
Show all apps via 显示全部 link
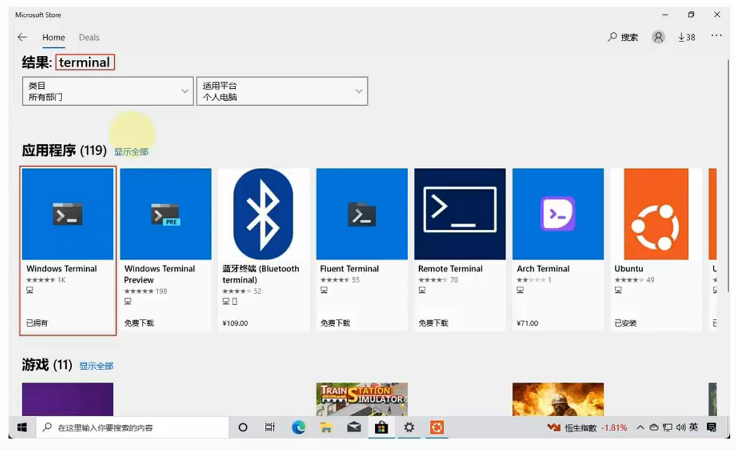[131, 152]
